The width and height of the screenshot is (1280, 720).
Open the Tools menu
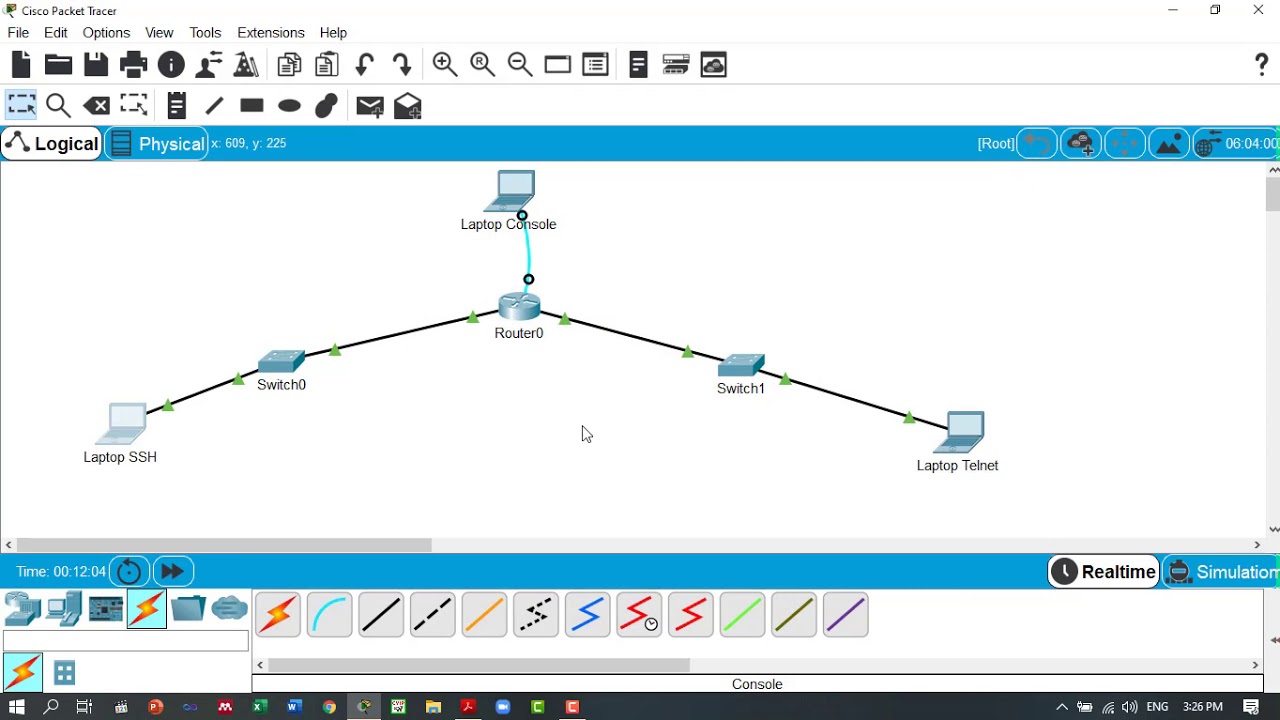pos(205,32)
